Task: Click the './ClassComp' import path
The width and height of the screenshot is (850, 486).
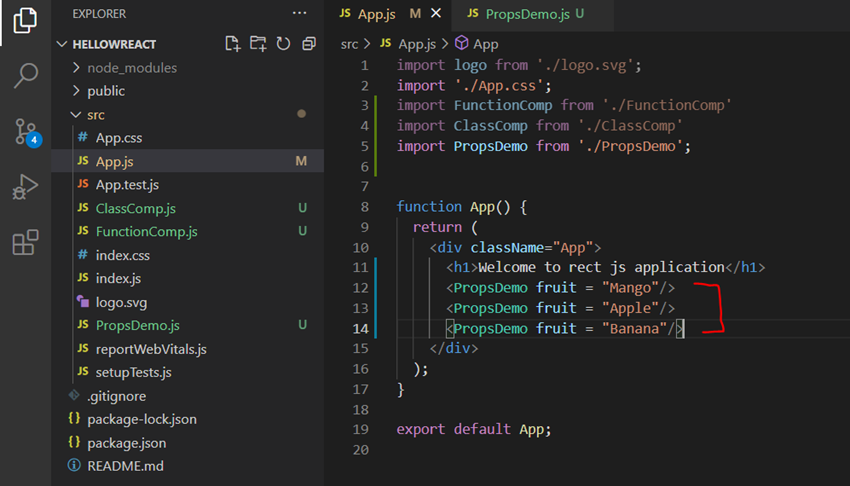Action: click(630, 126)
